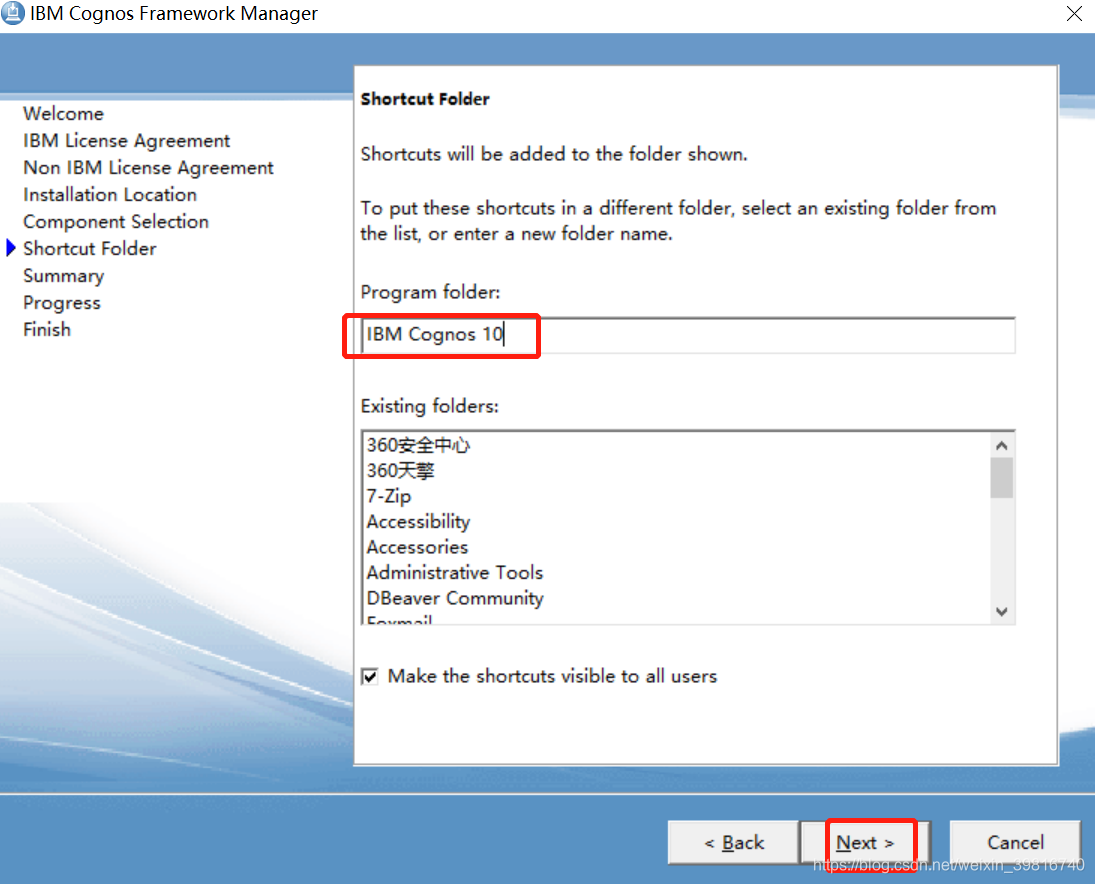Click the Component Selection step
Image resolution: width=1095 pixels, height=884 pixels.
click(x=116, y=221)
